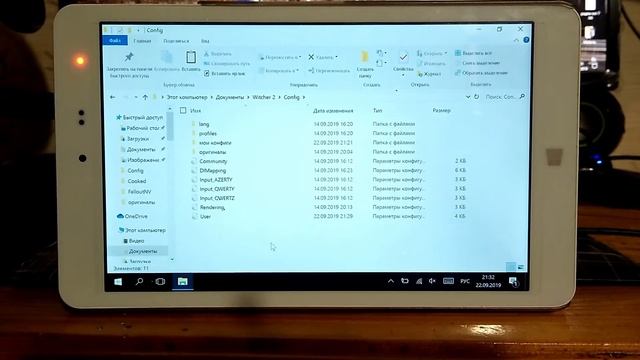The width and height of the screenshot is (640, 360).
Task: Click the Paste clipboard icon
Action: [191, 57]
